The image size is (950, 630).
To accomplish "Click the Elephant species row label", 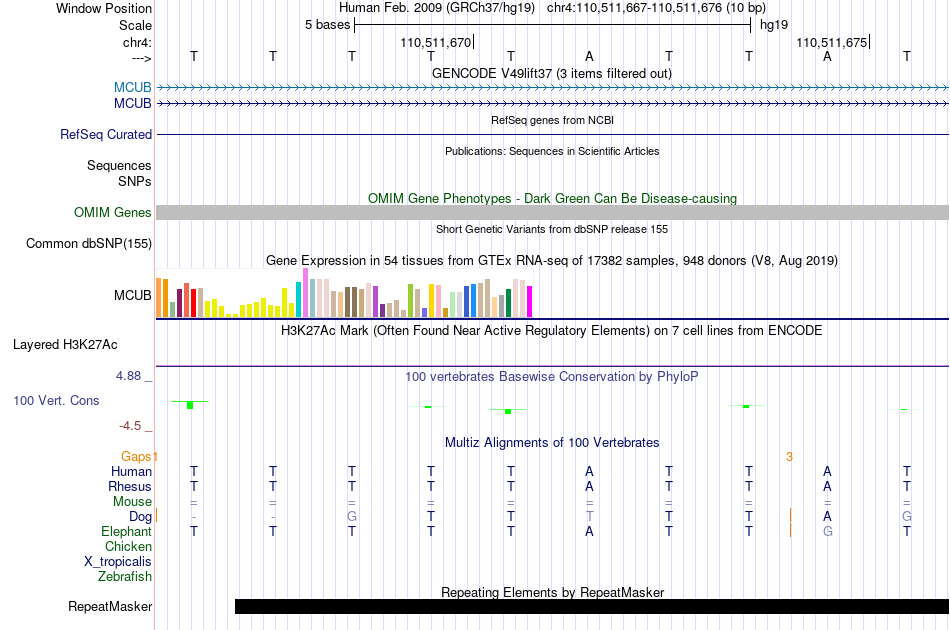I will (x=127, y=531).
